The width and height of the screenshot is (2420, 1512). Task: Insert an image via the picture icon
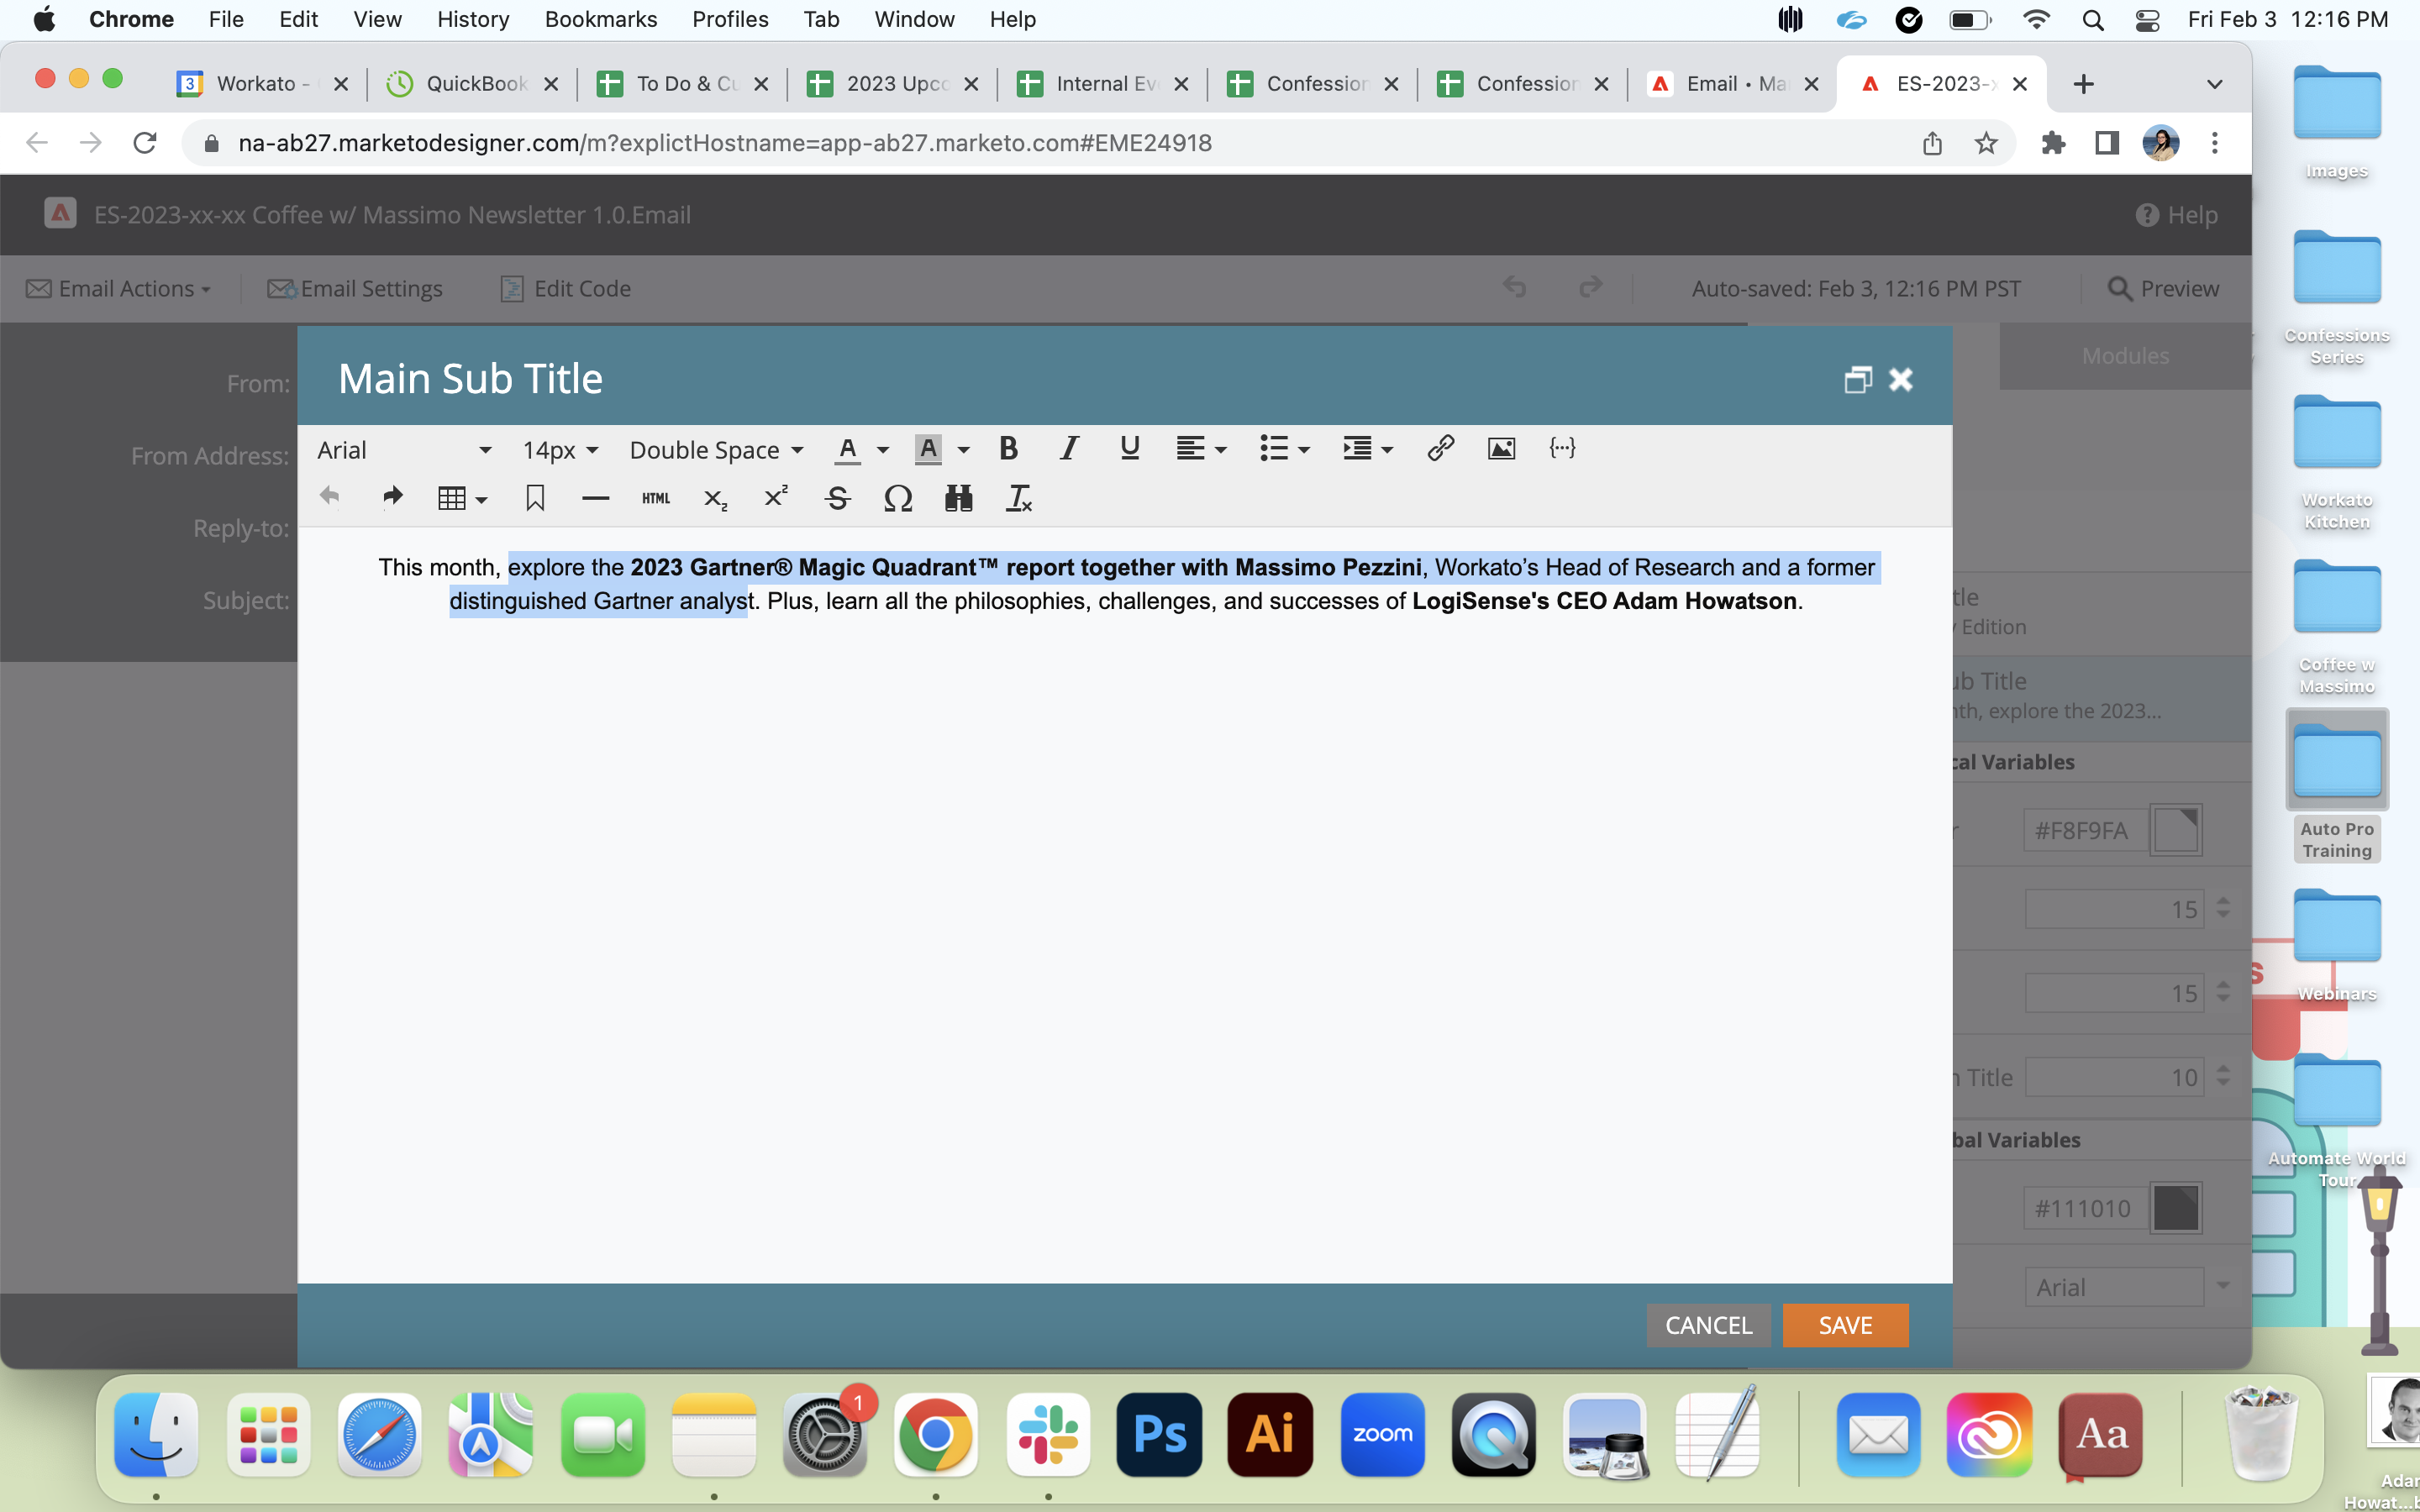click(1501, 449)
